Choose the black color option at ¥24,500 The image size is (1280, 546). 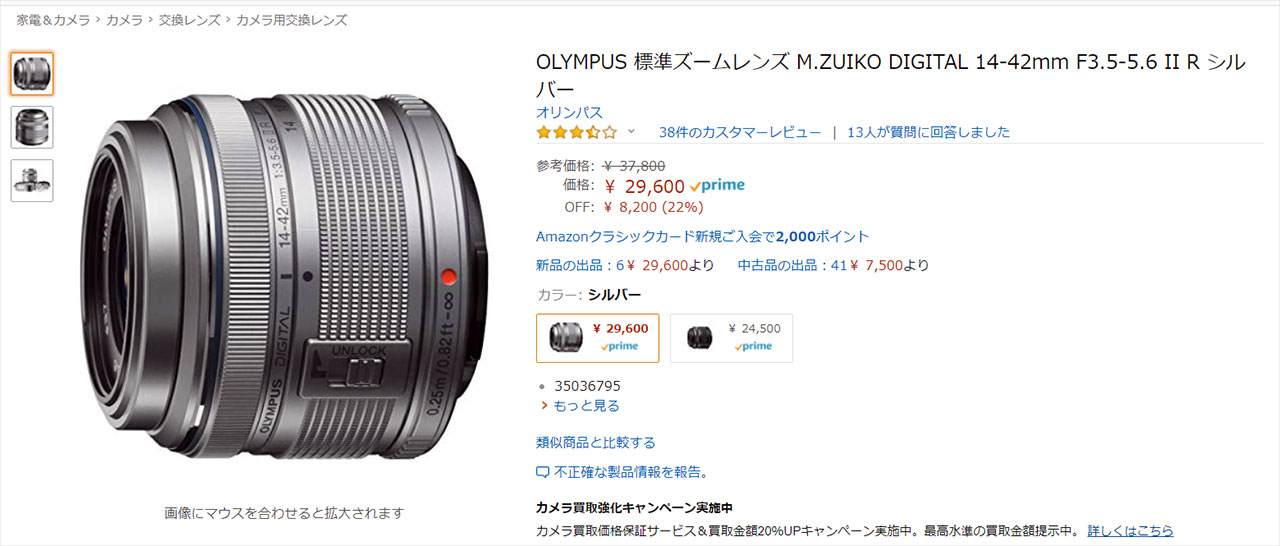click(731, 338)
